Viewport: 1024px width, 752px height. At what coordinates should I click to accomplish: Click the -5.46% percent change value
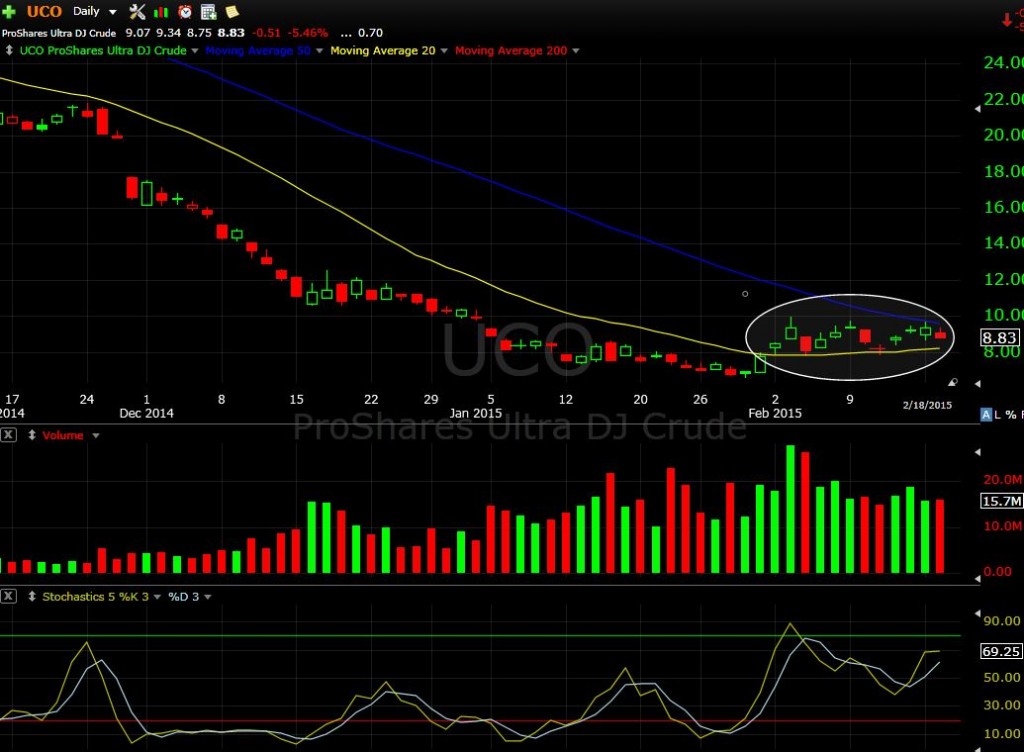click(x=308, y=33)
